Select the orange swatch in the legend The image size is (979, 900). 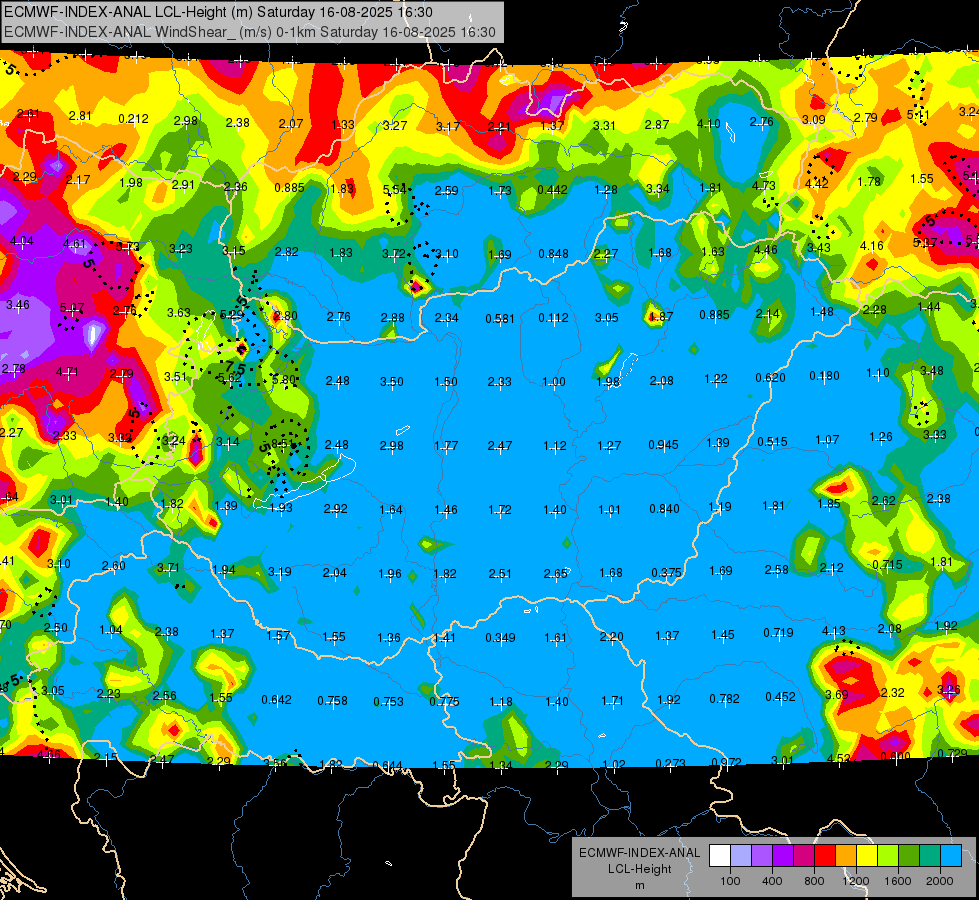[x=846, y=856]
